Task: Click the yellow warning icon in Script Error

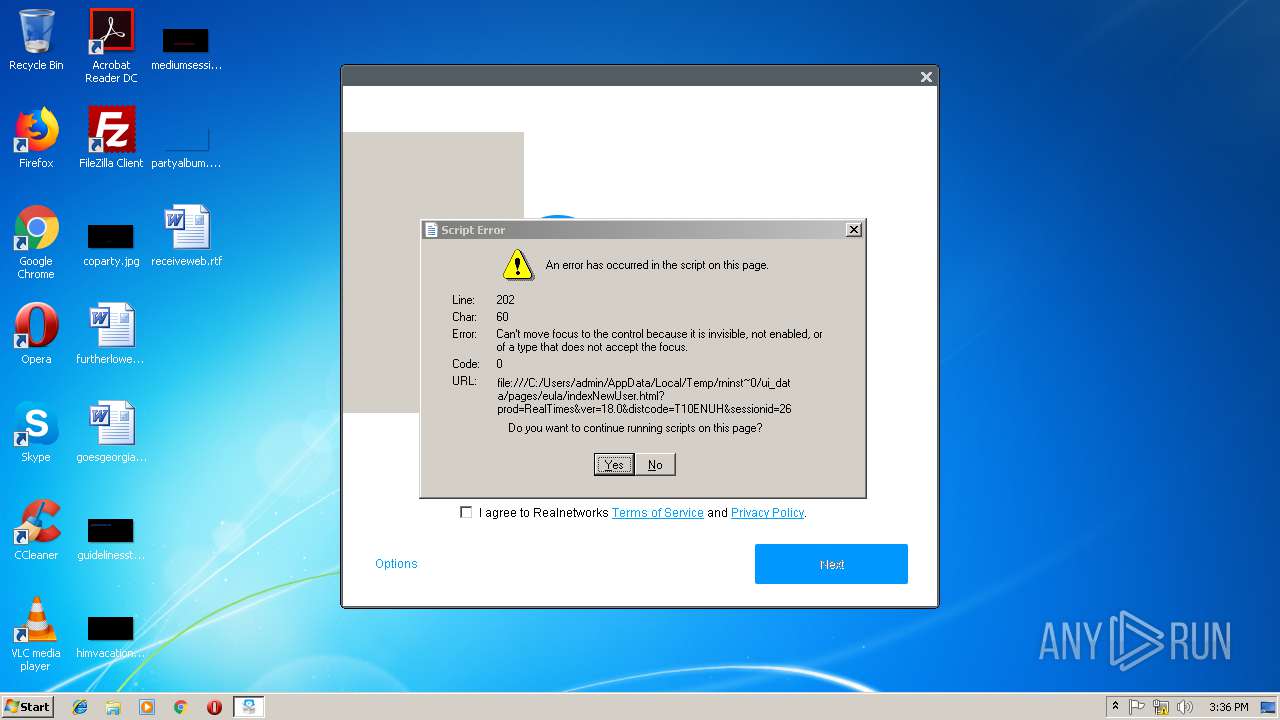Action: (517, 265)
